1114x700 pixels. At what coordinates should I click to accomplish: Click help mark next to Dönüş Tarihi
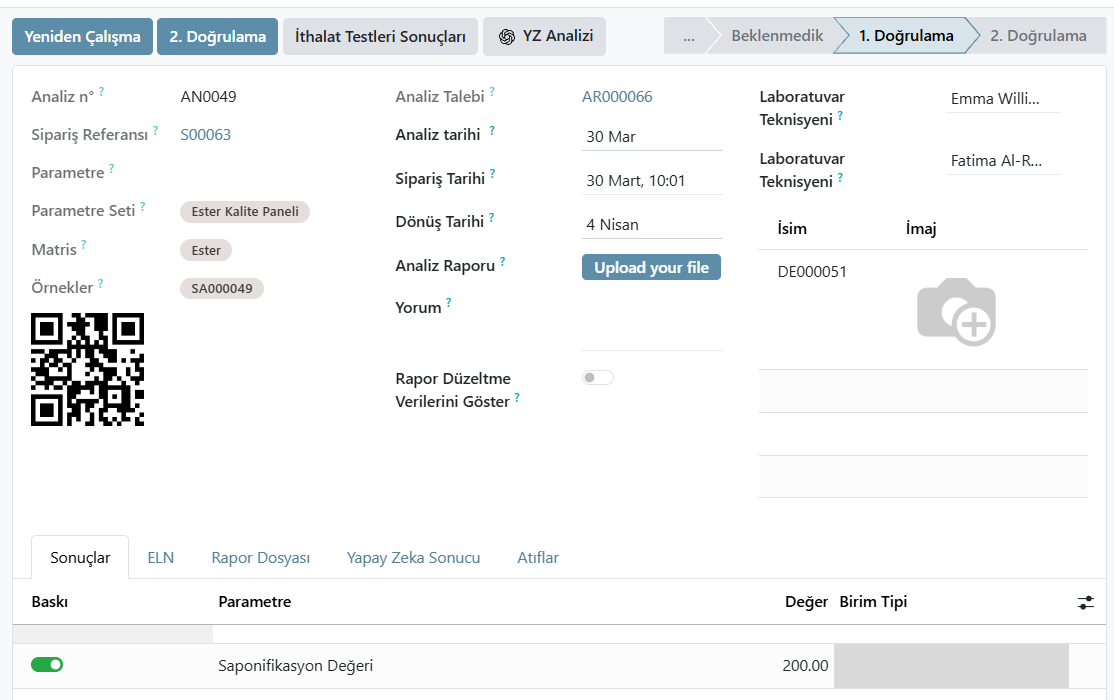[491, 217]
